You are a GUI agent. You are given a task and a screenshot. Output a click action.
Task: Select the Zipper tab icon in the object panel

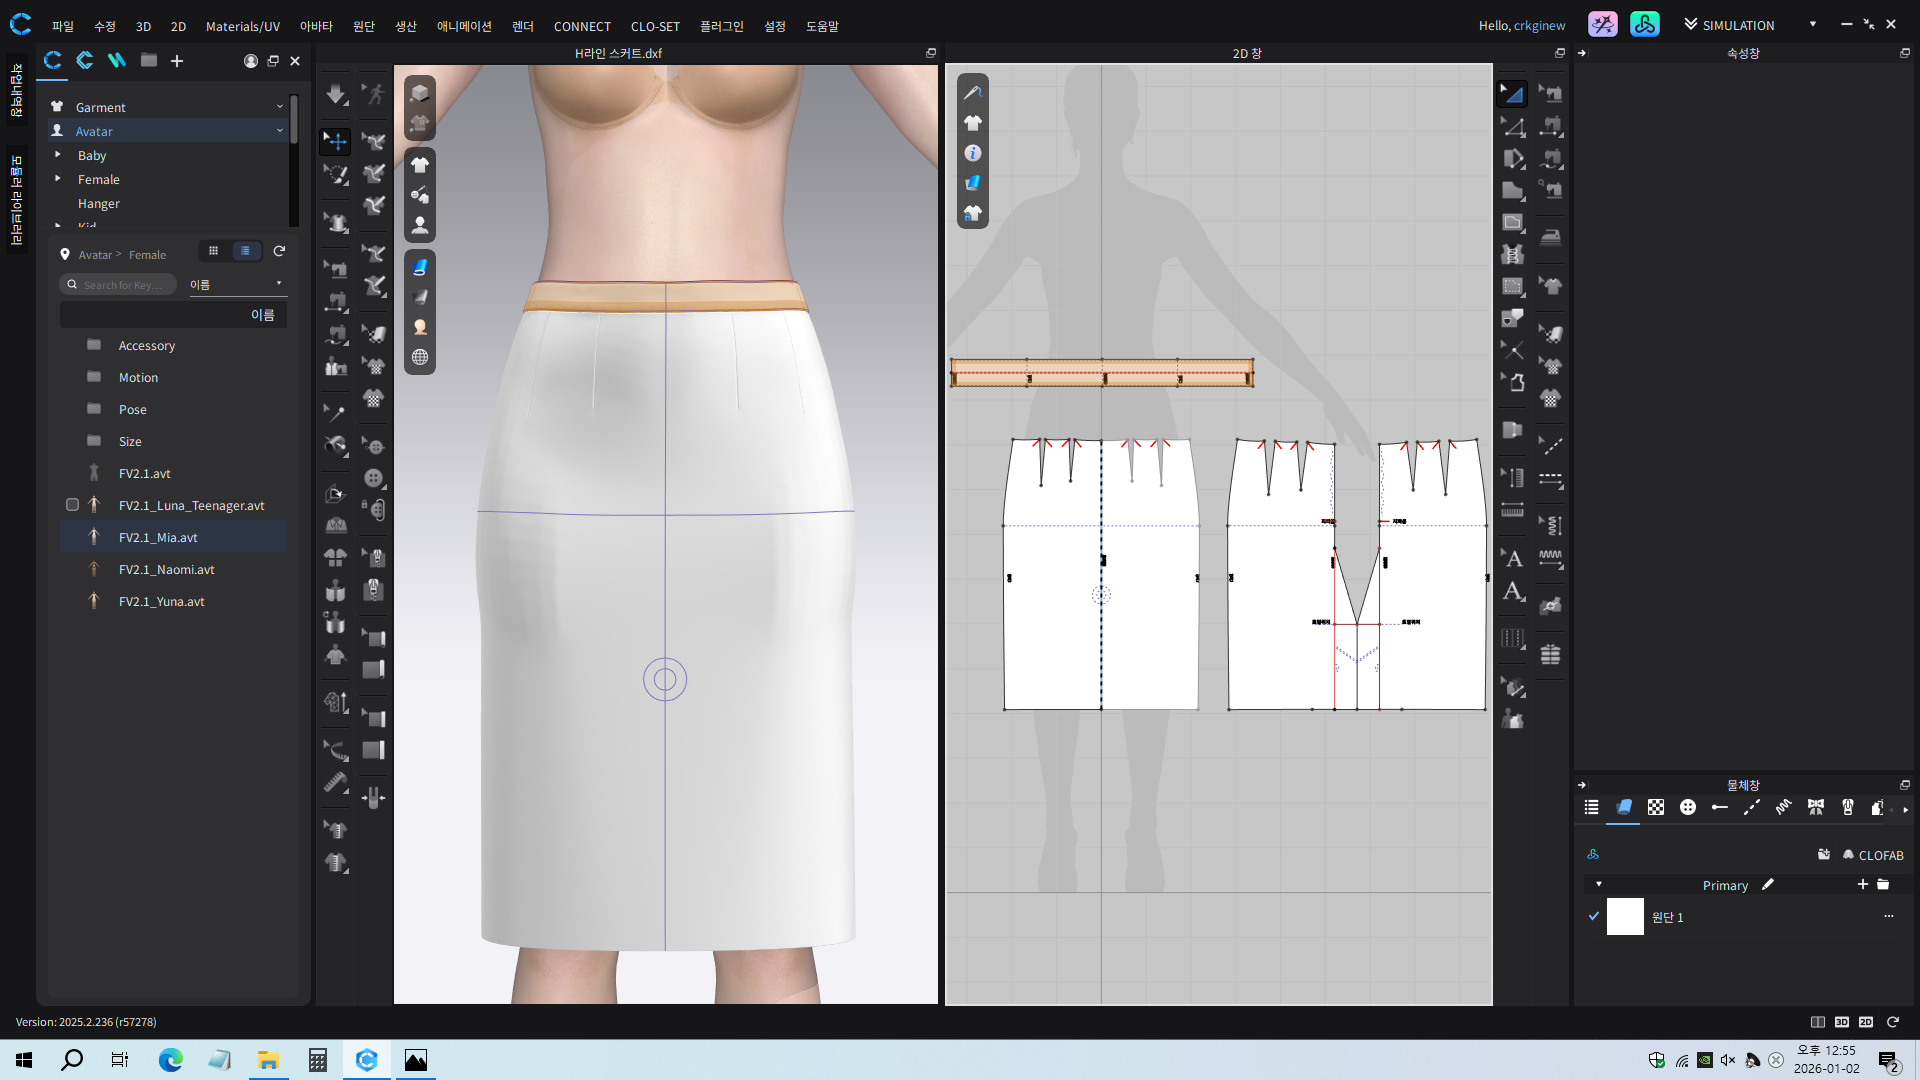click(x=1847, y=808)
